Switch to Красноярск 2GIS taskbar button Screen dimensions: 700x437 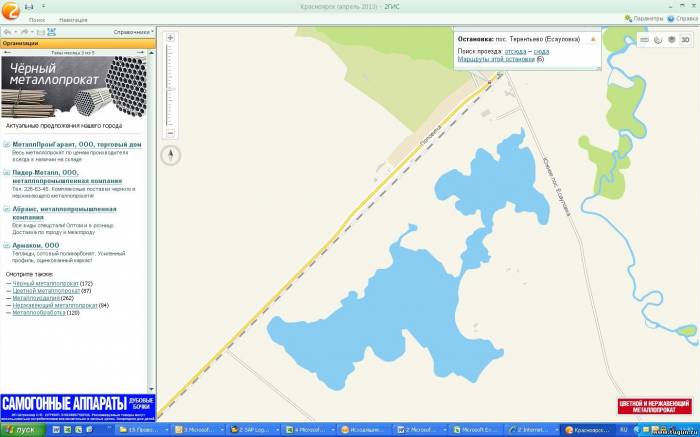[x=587, y=430]
